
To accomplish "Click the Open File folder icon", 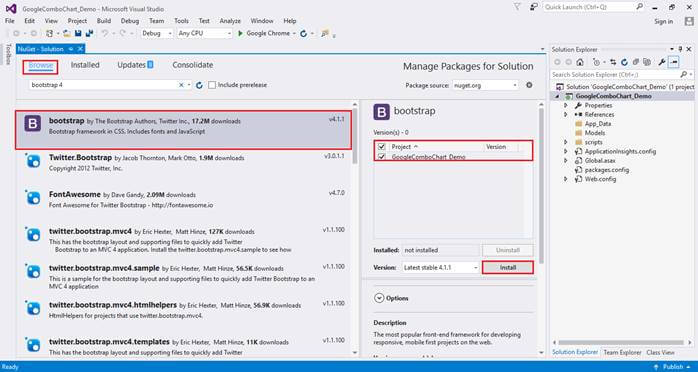I will pos(67,33).
